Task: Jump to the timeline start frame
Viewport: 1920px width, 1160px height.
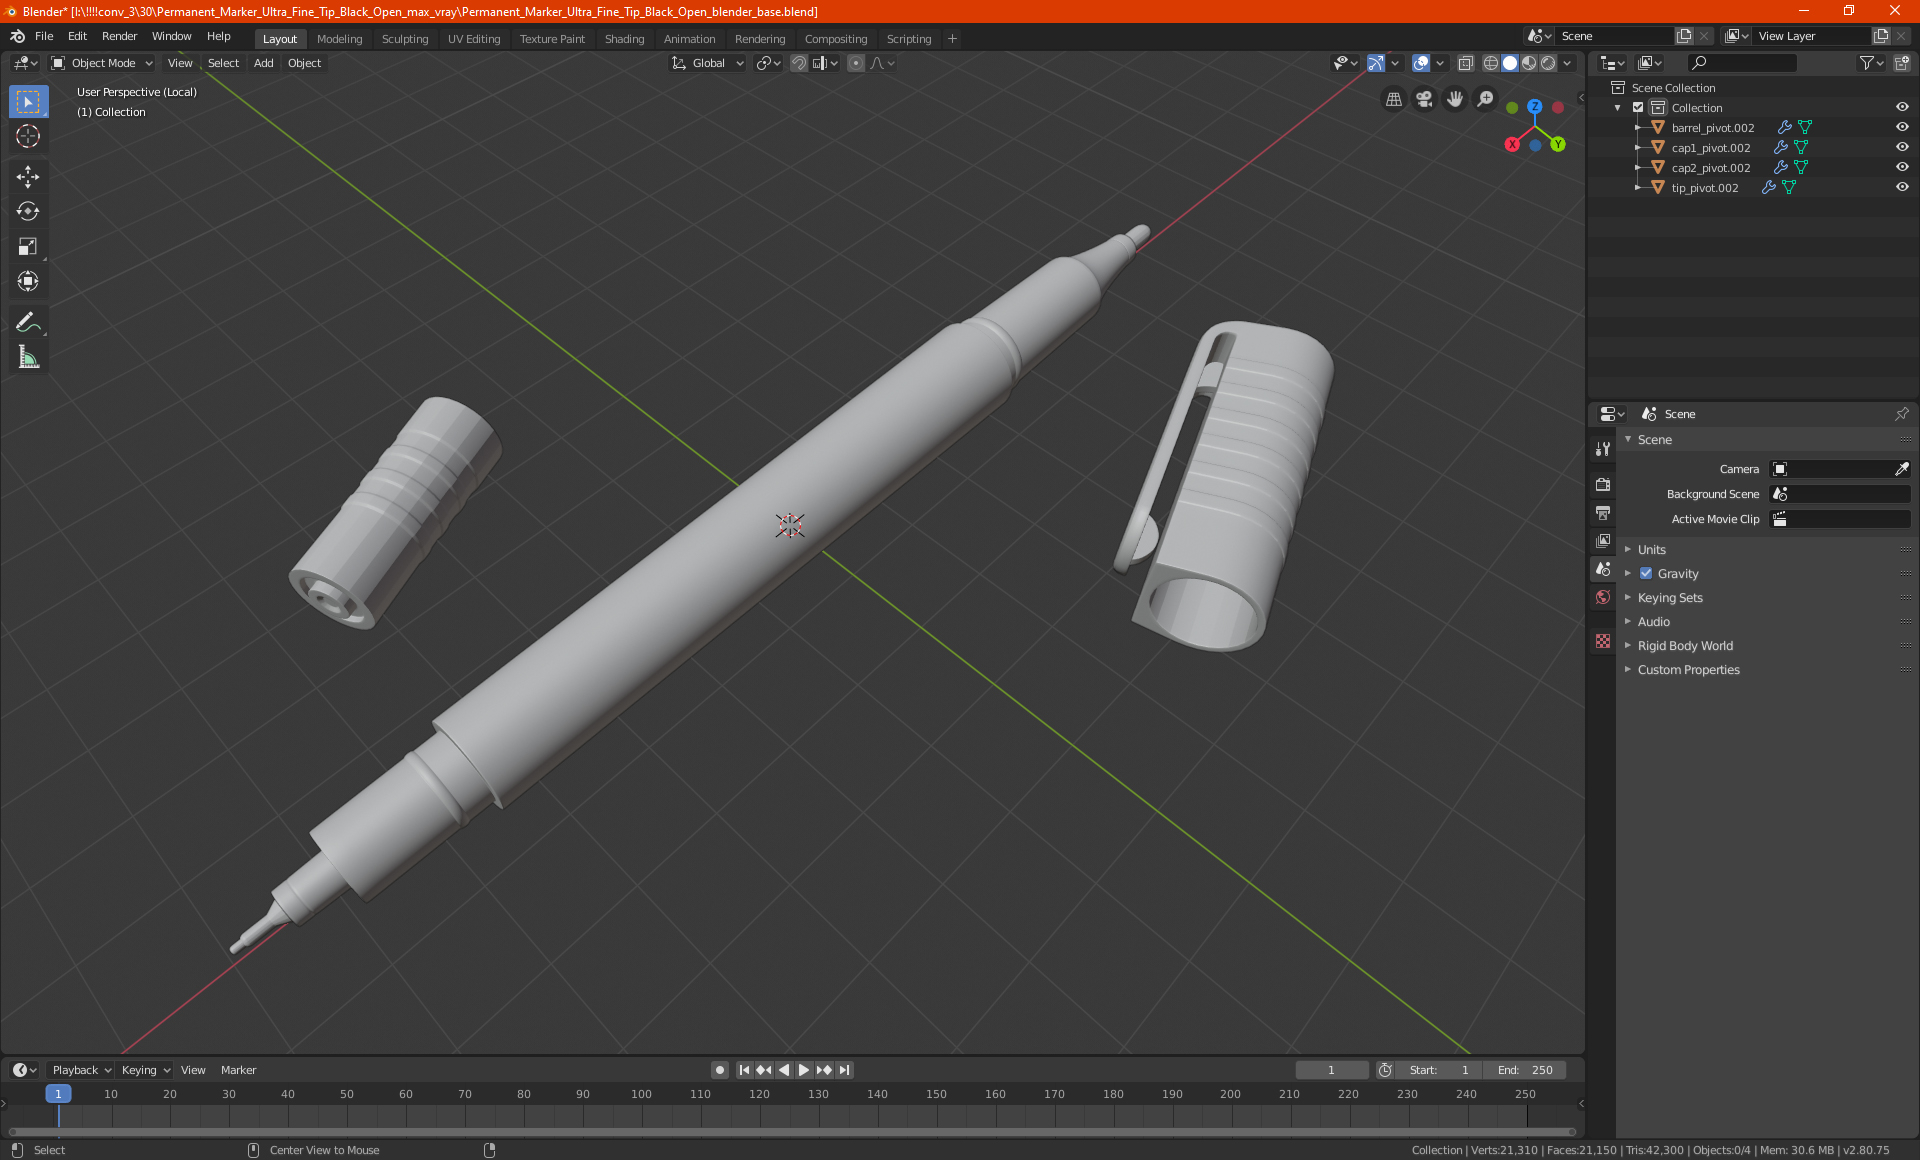Action: point(744,1070)
